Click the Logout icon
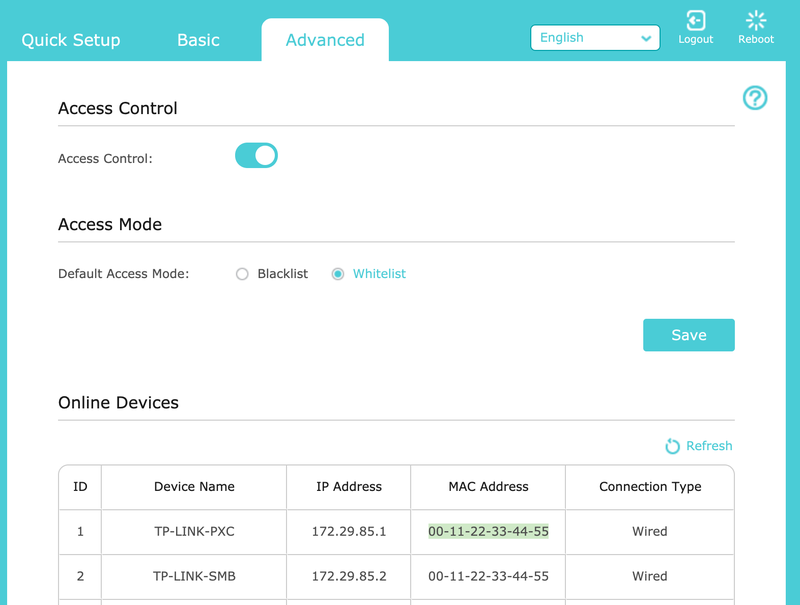 tap(695, 21)
